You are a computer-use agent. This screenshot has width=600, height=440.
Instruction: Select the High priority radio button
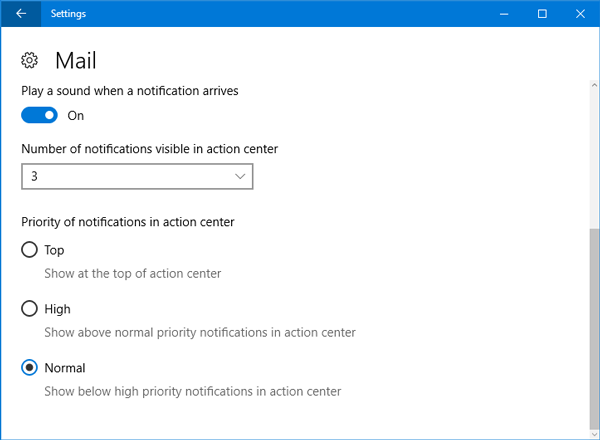(29, 309)
